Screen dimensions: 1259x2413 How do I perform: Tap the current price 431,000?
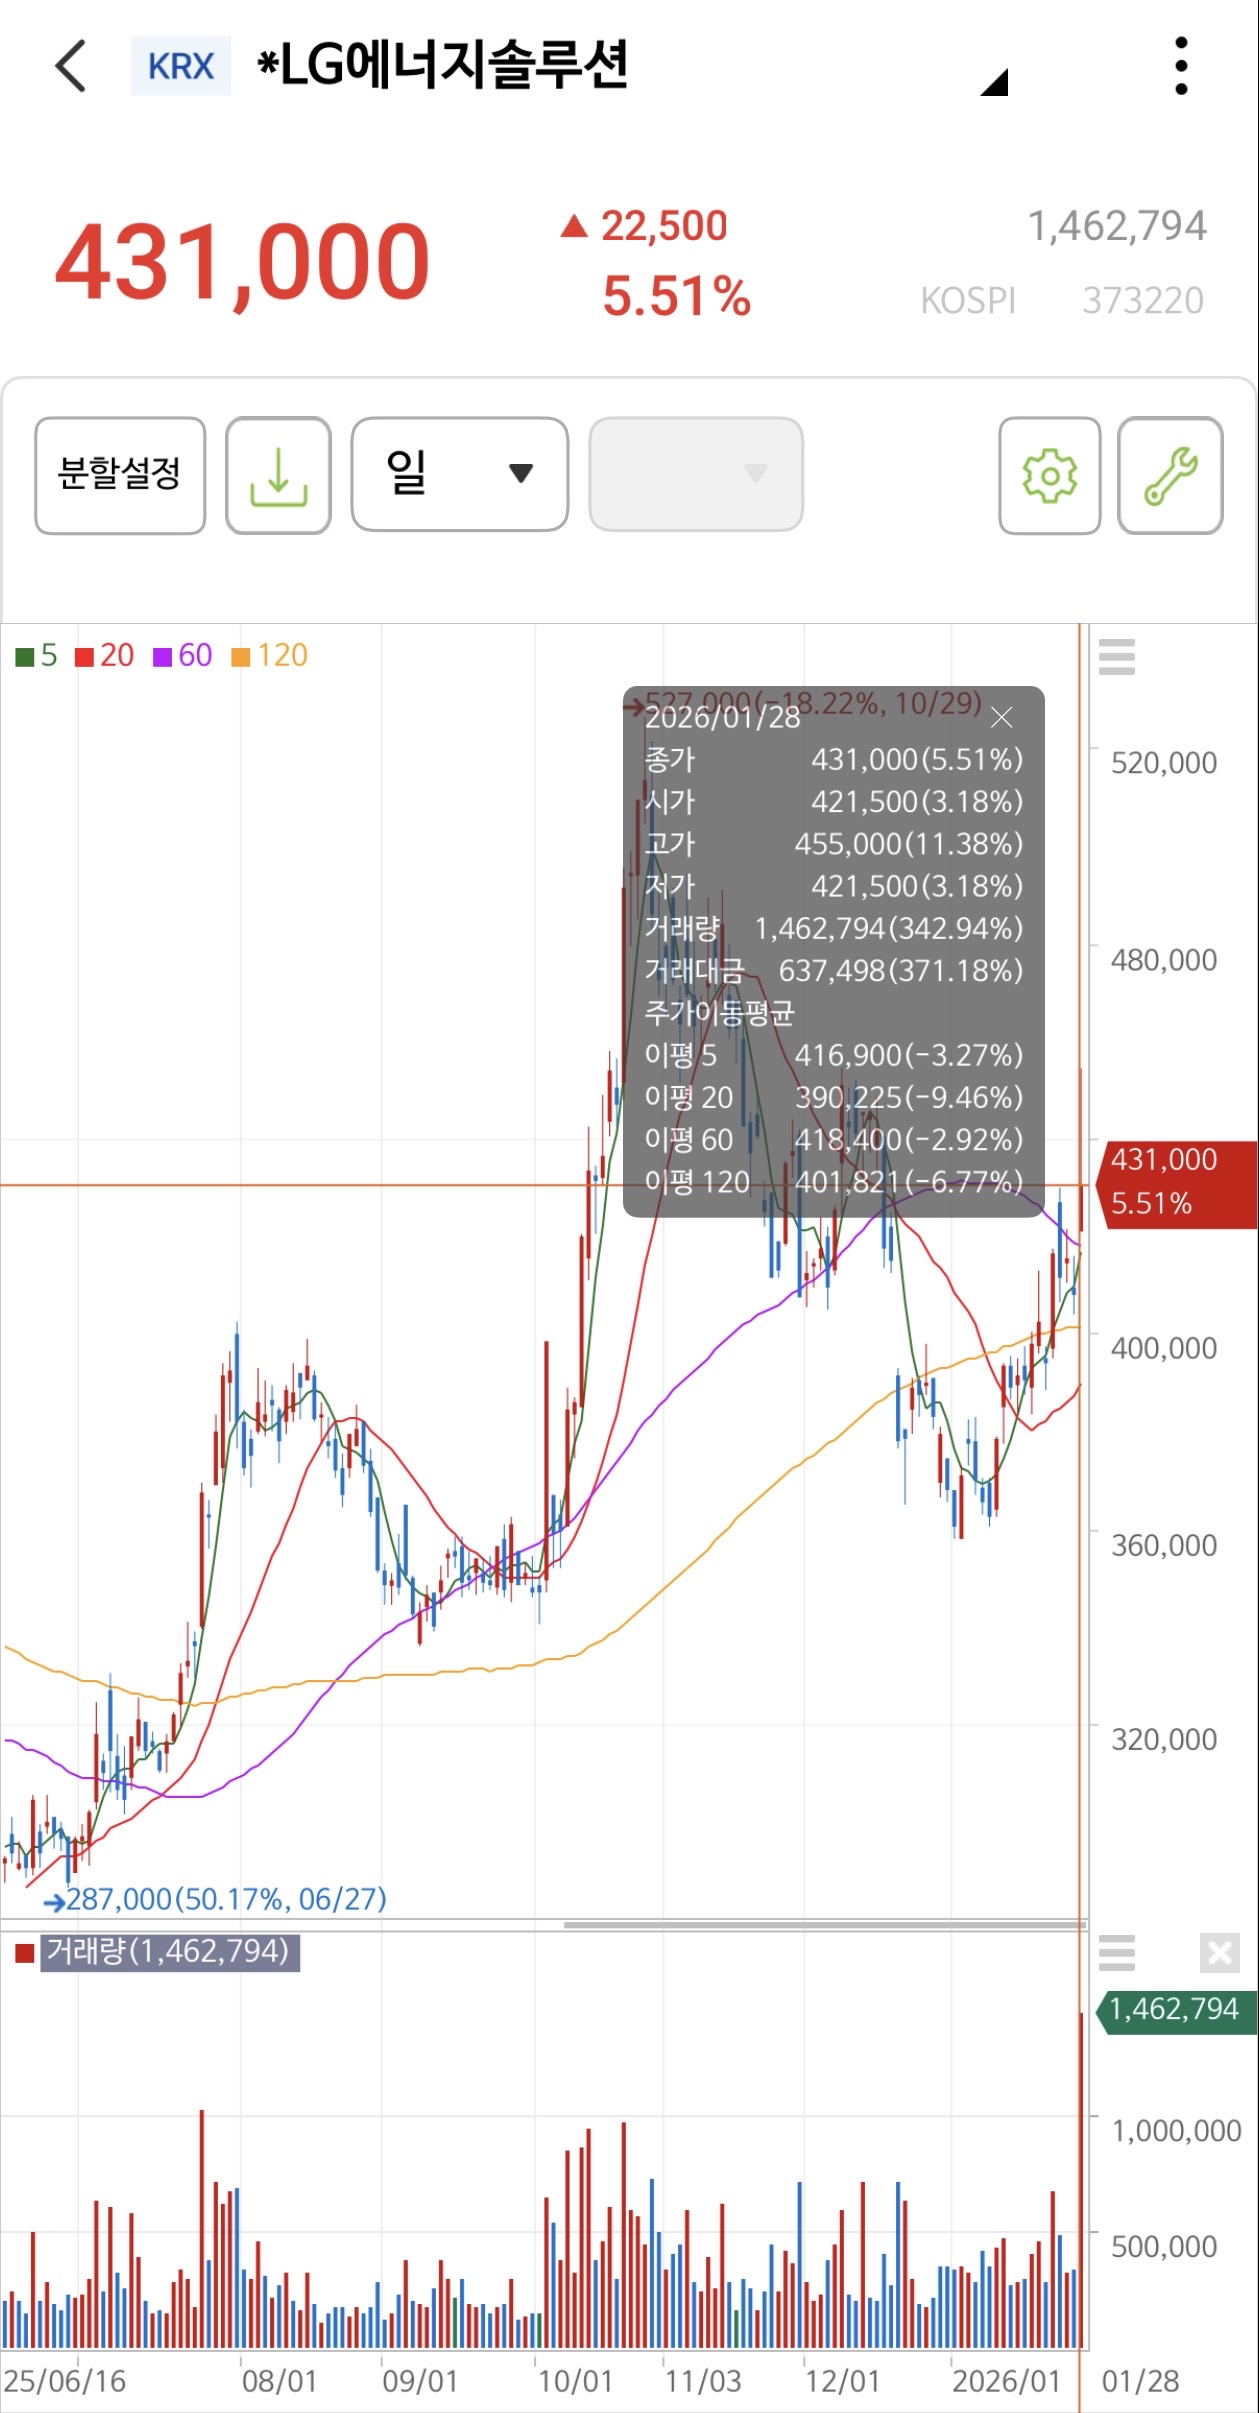coord(242,262)
